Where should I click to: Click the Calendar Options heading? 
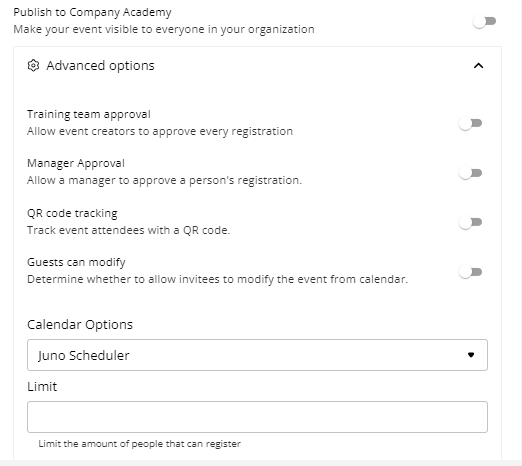point(80,325)
